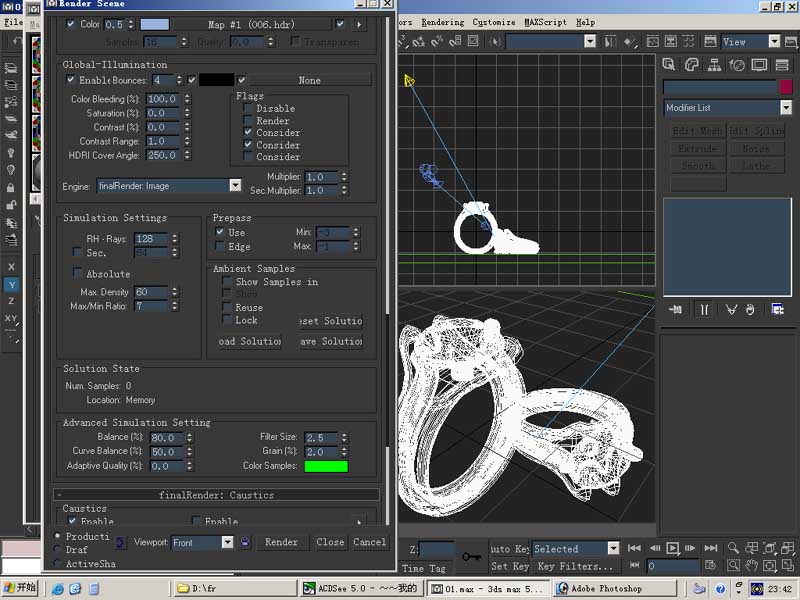This screenshot has height=600, width=800.
Task: Open the Engine finalRender: Image dropdown
Action: tap(235, 185)
